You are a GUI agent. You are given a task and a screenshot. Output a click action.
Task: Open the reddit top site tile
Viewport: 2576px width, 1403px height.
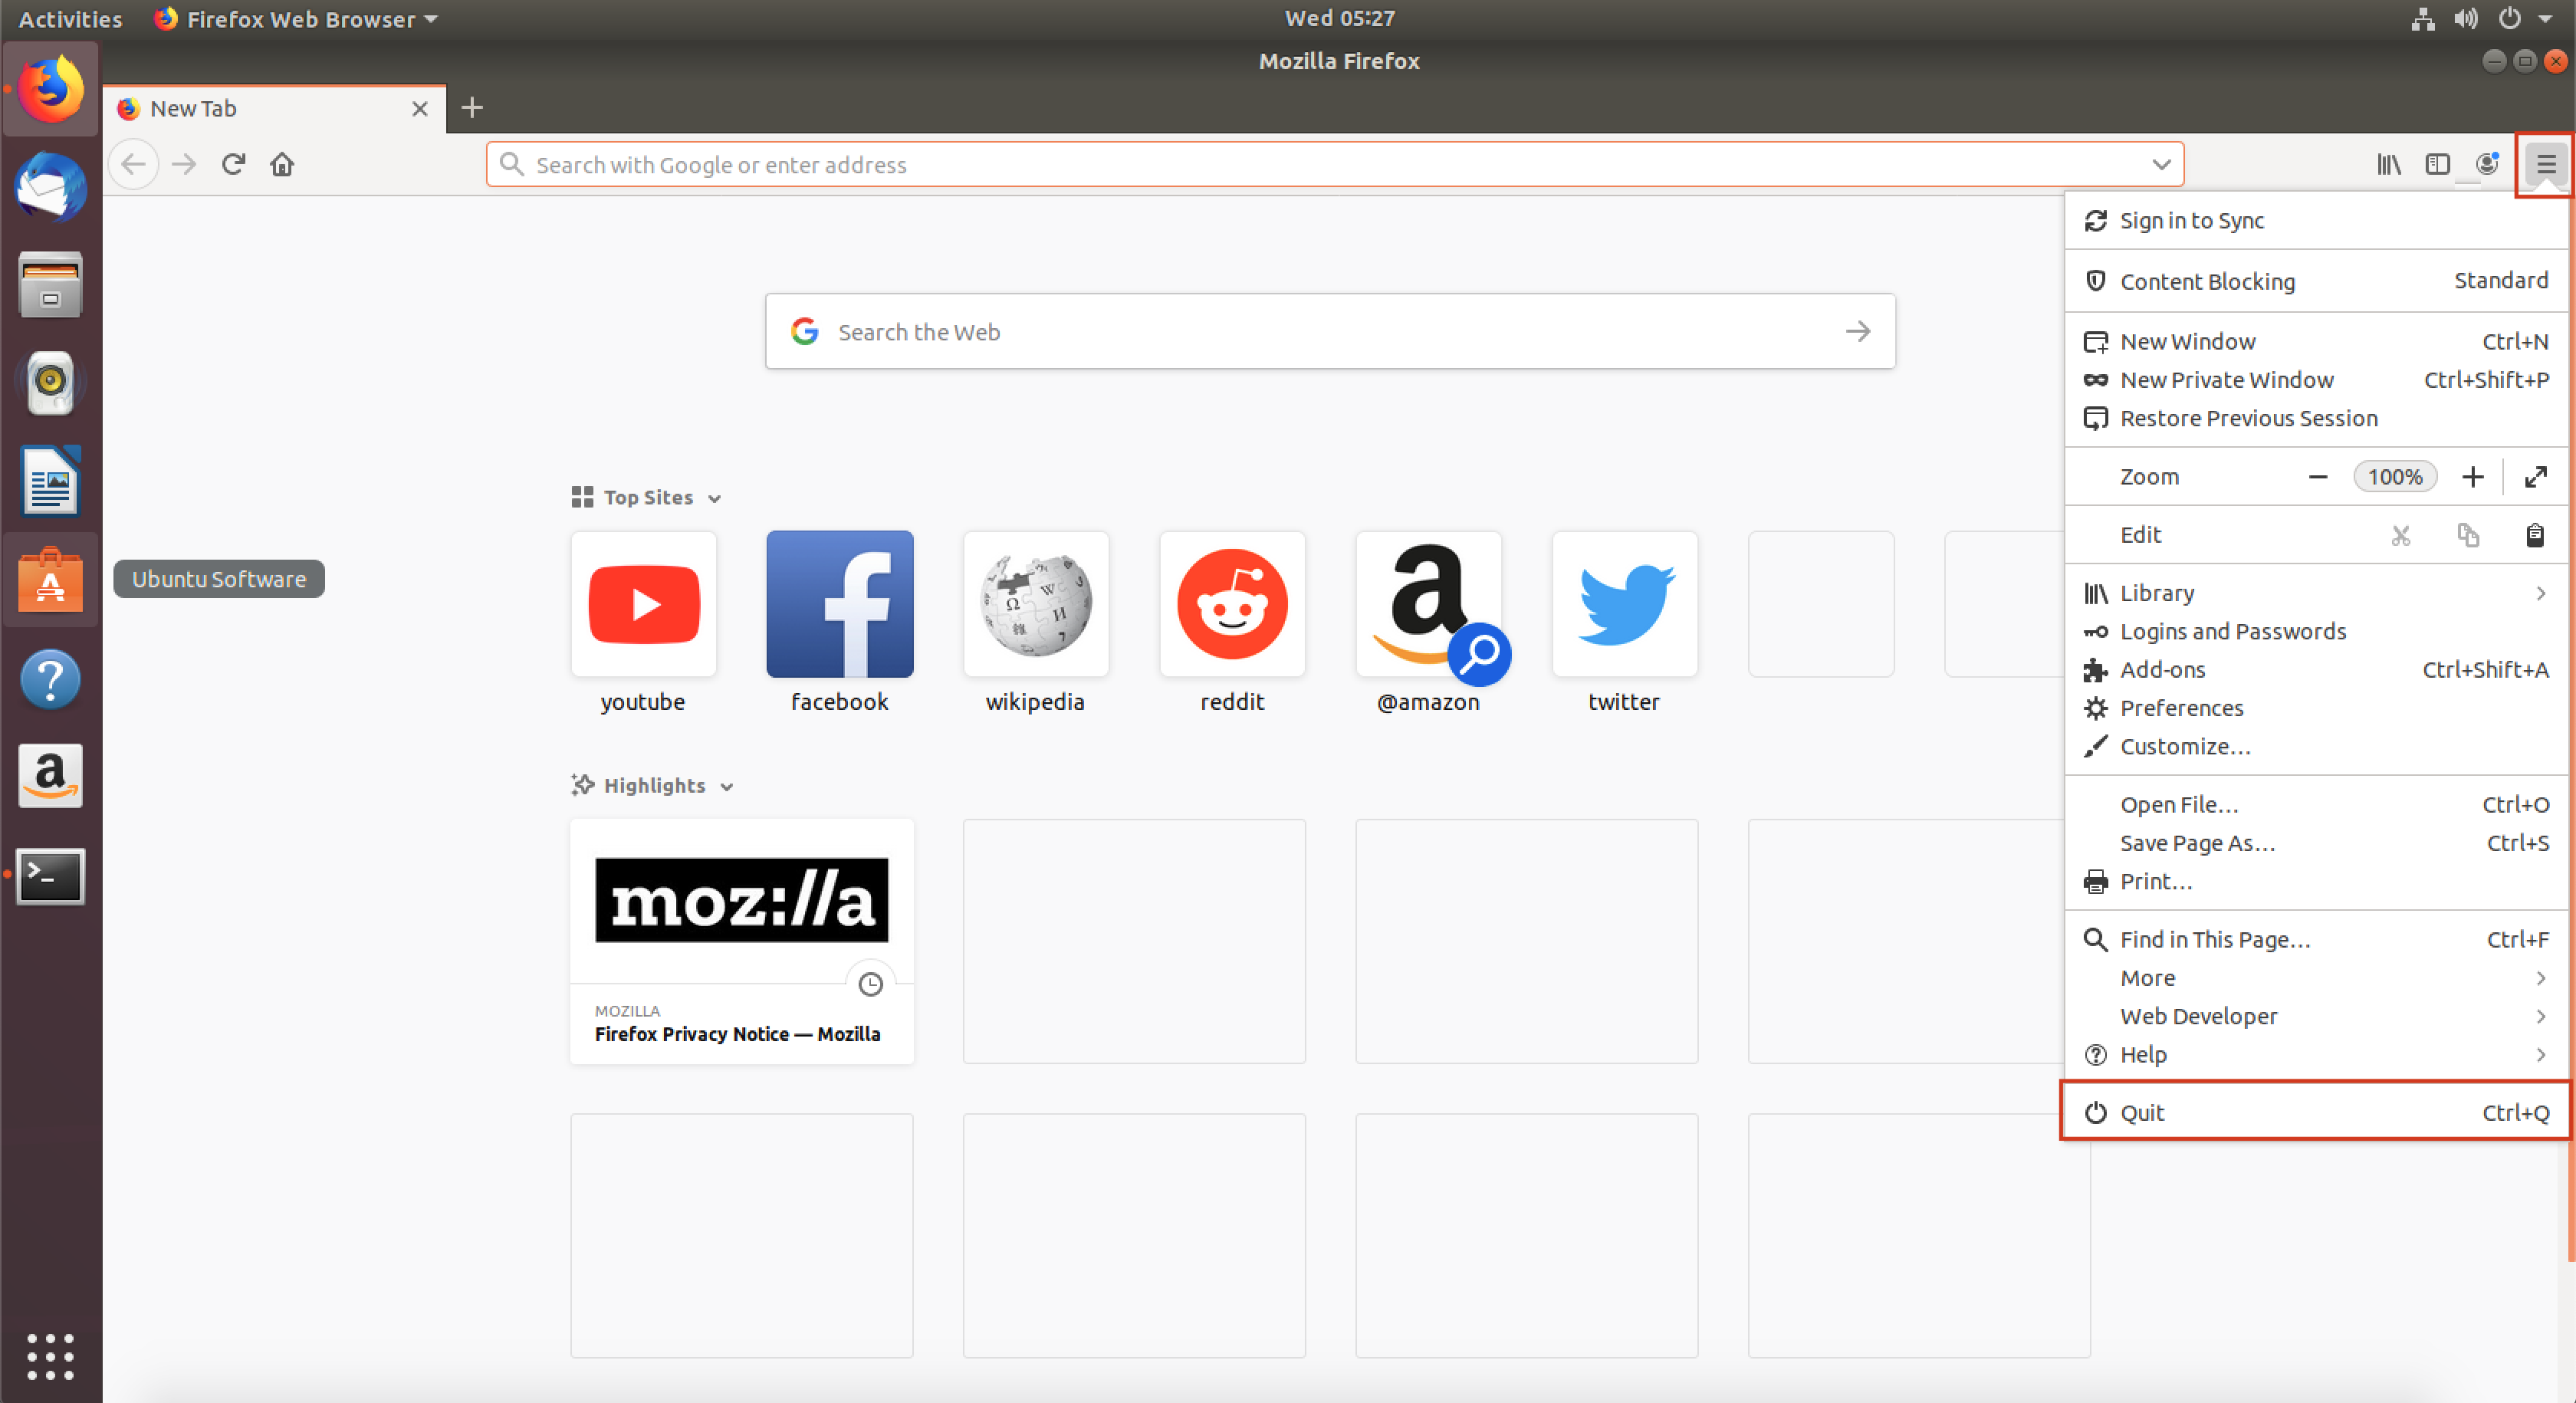click(1232, 604)
